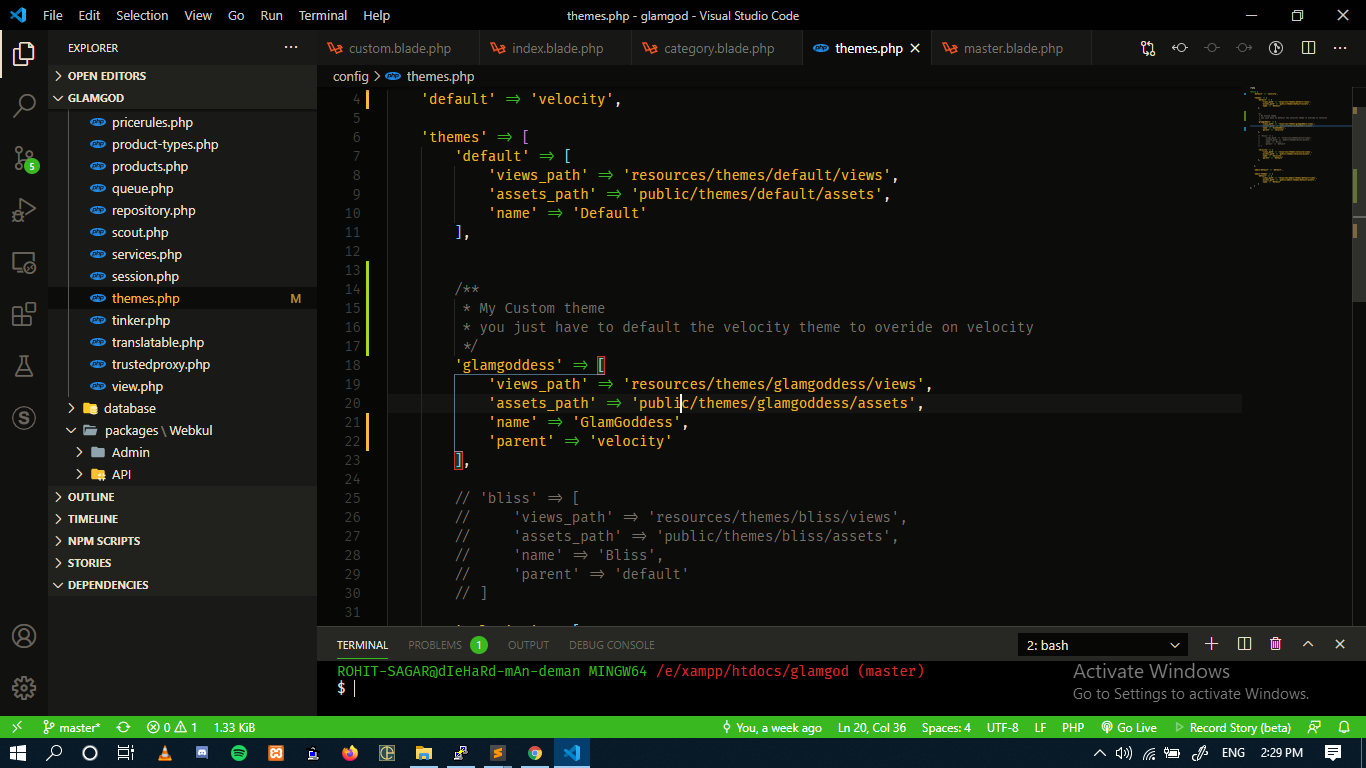Go to previous change arrow icon
Viewport: 1366px width, 768px height.
(1180, 48)
